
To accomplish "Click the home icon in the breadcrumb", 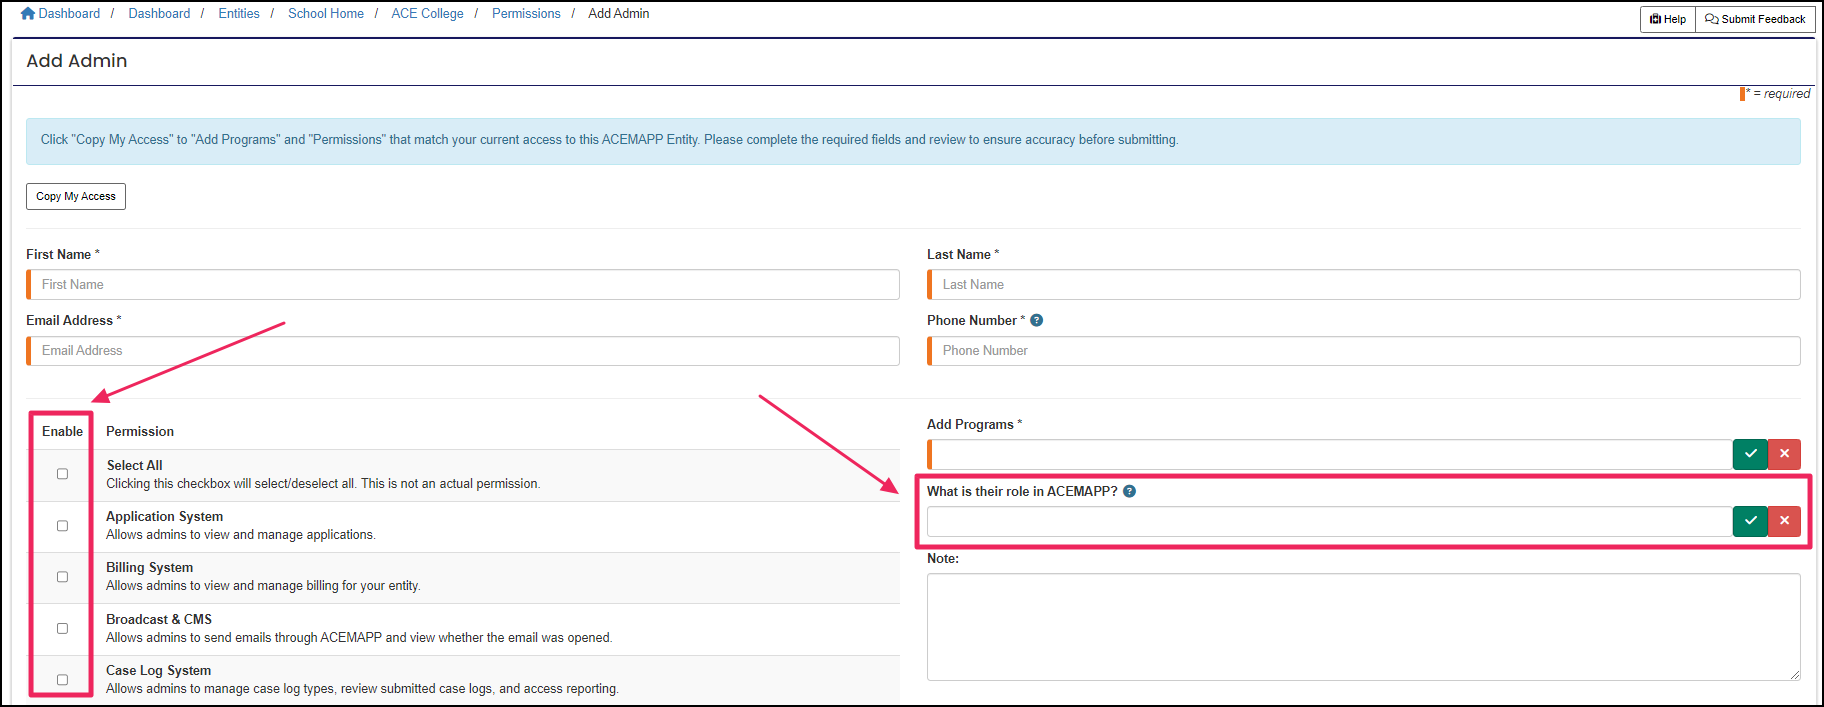I will (x=28, y=14).
